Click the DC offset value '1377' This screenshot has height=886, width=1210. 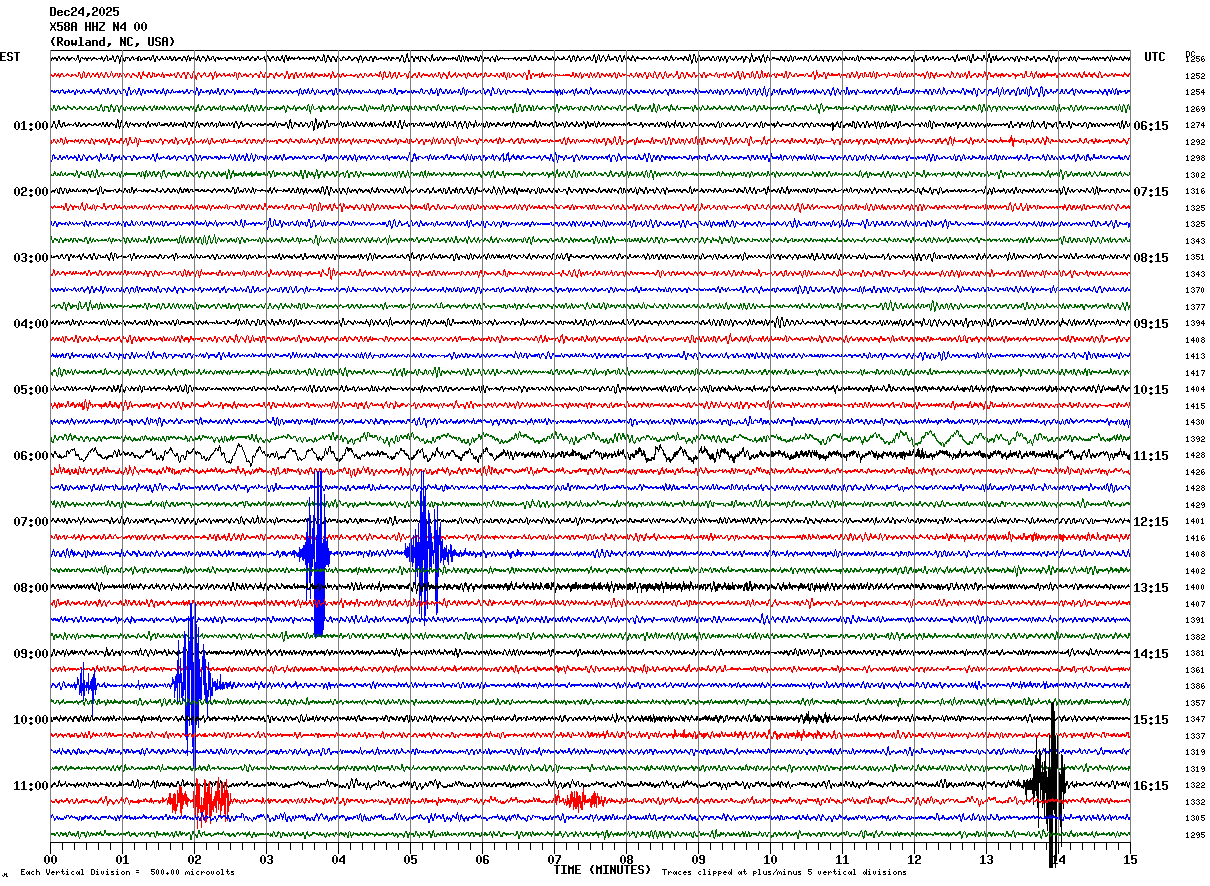(x=1195, y=307)
